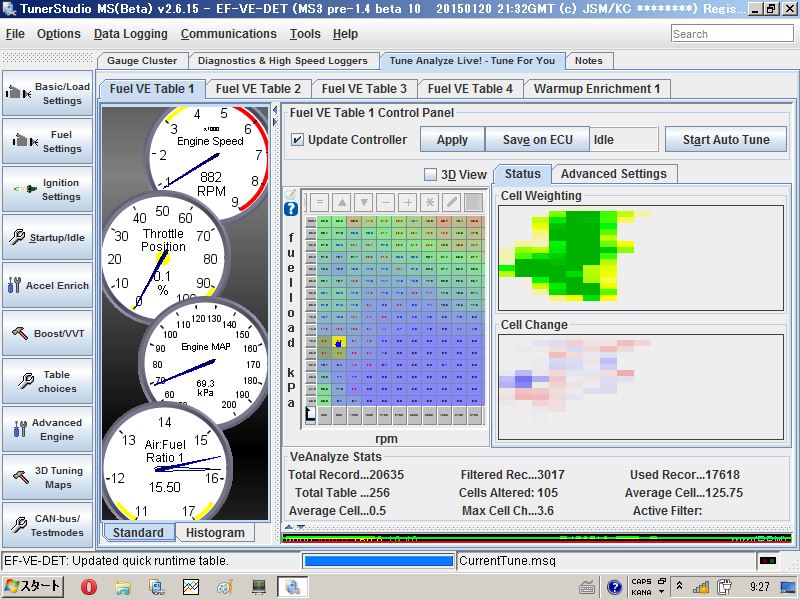Screen dimensions: 800x600
Task: Click the increment up-arrow table tool
Action: [342, 203]
